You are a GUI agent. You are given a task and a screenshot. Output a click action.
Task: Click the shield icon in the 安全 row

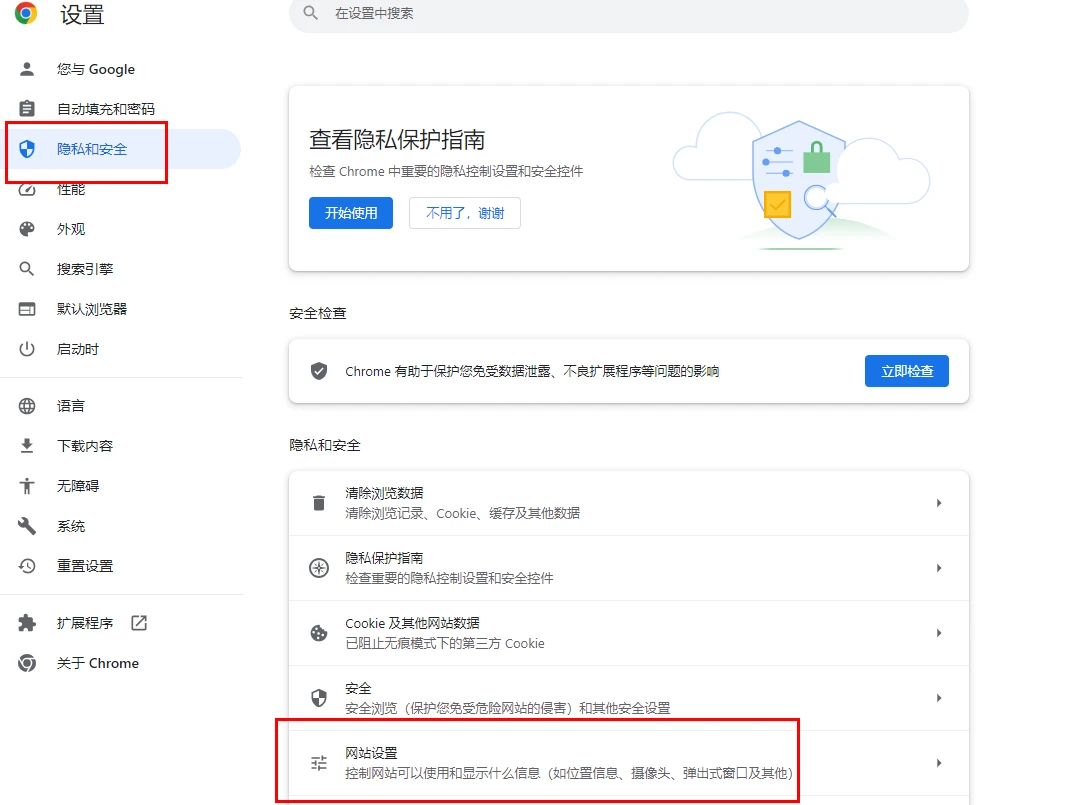click(x=319, y=698)
